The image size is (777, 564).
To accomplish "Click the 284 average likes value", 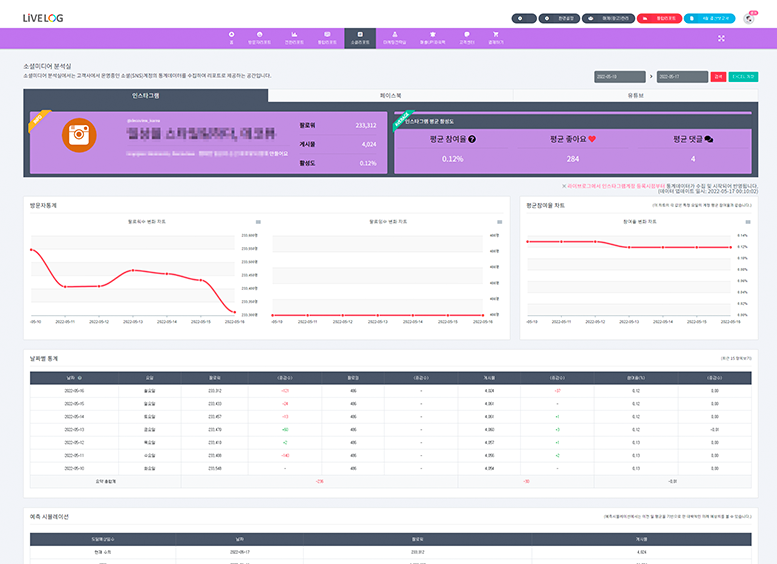I will (573, 159).
